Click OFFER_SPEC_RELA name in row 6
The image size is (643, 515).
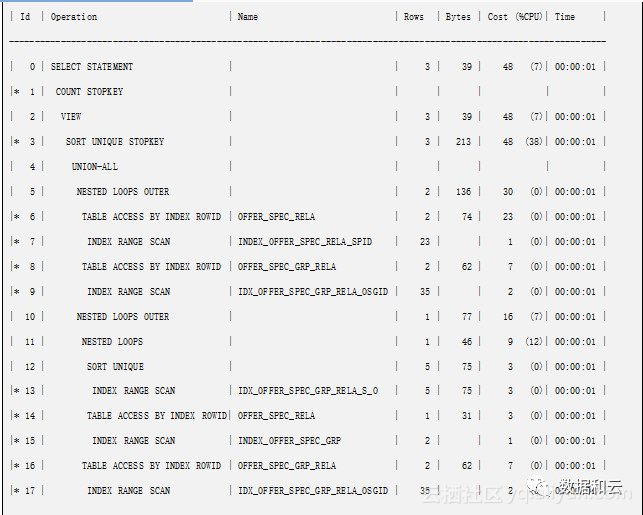click(276, 216)
